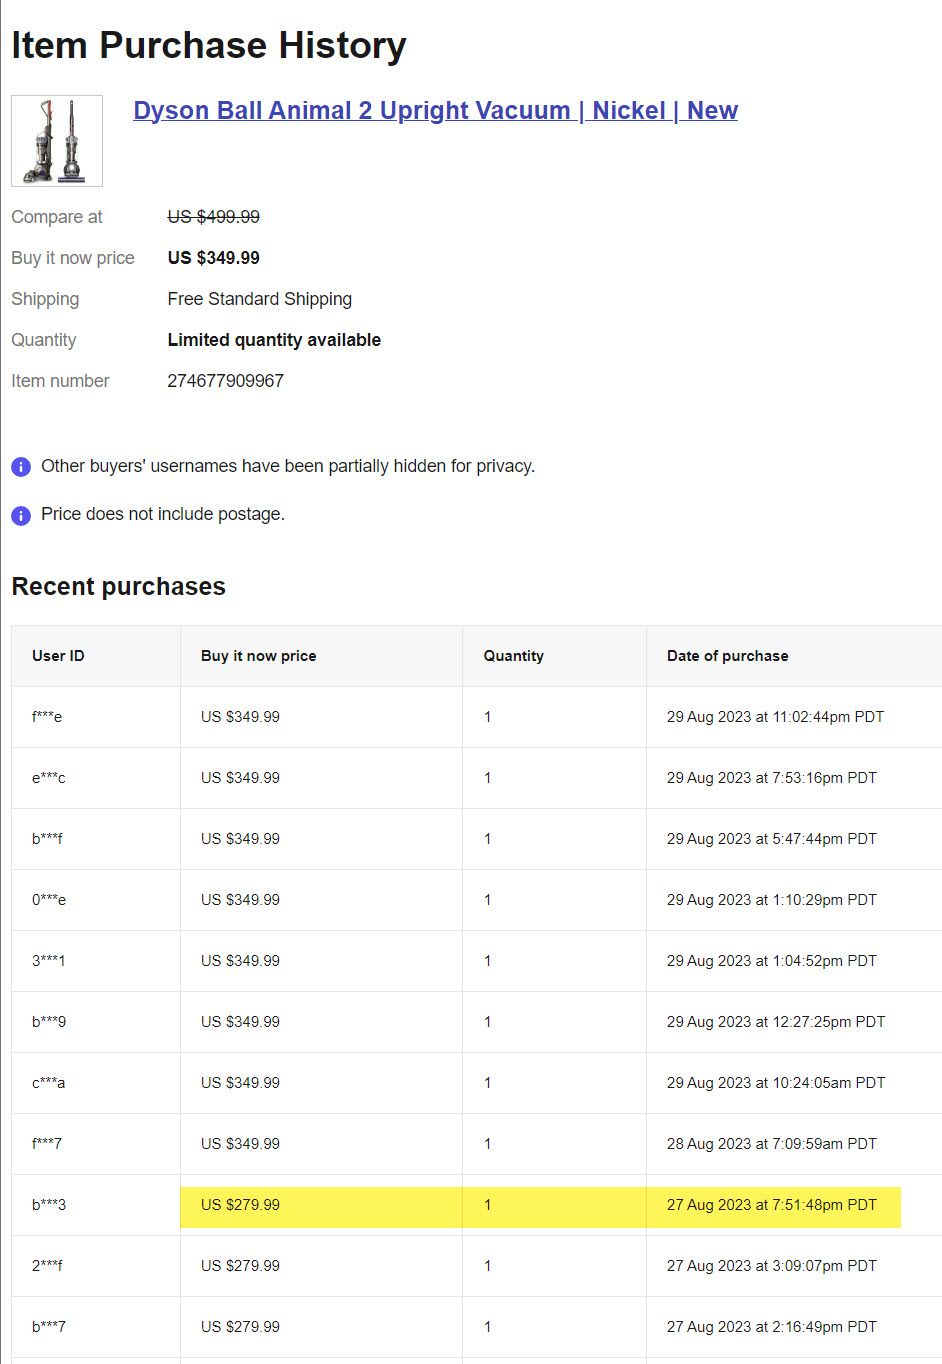Sort by the Quantity column header
Viewport: 942px width, 1364px height.
tap(513, 655)
